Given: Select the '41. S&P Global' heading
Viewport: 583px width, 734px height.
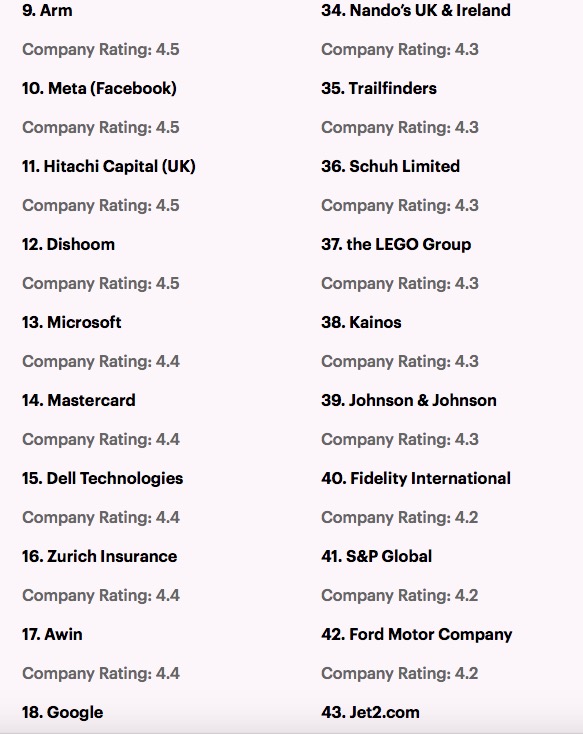Looking at the screenshot, I should tap(376, 556).
